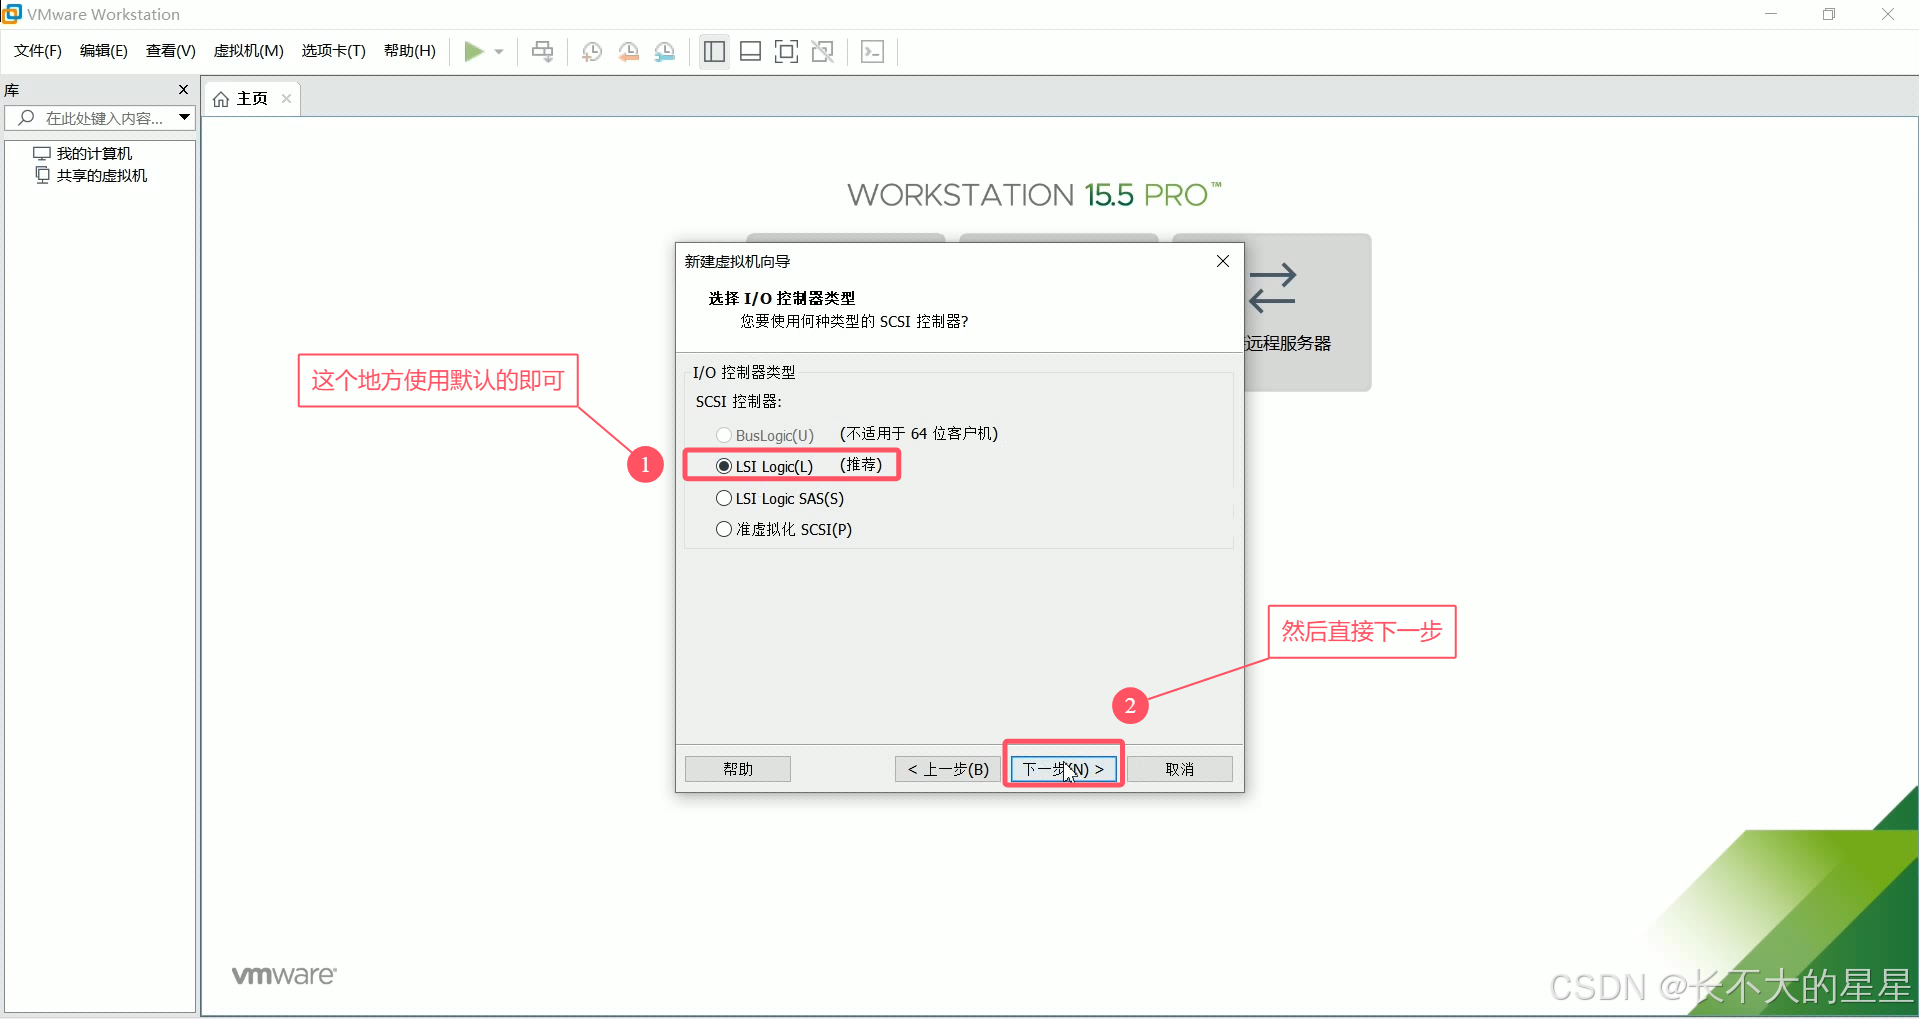Image resolution: width=1919 pixels, height=1019 pixels.
Task: Open the 文件(F) menu
Action: [38, 51]
